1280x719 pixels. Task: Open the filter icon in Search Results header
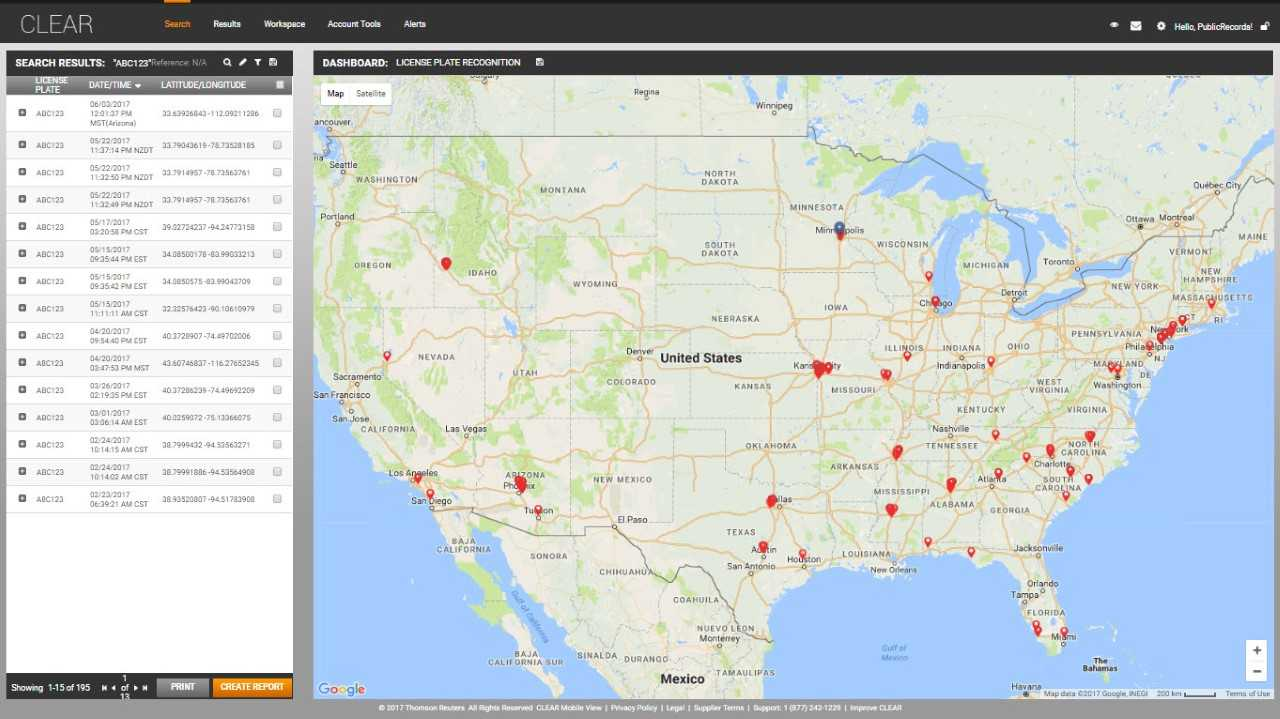point(258,62)
